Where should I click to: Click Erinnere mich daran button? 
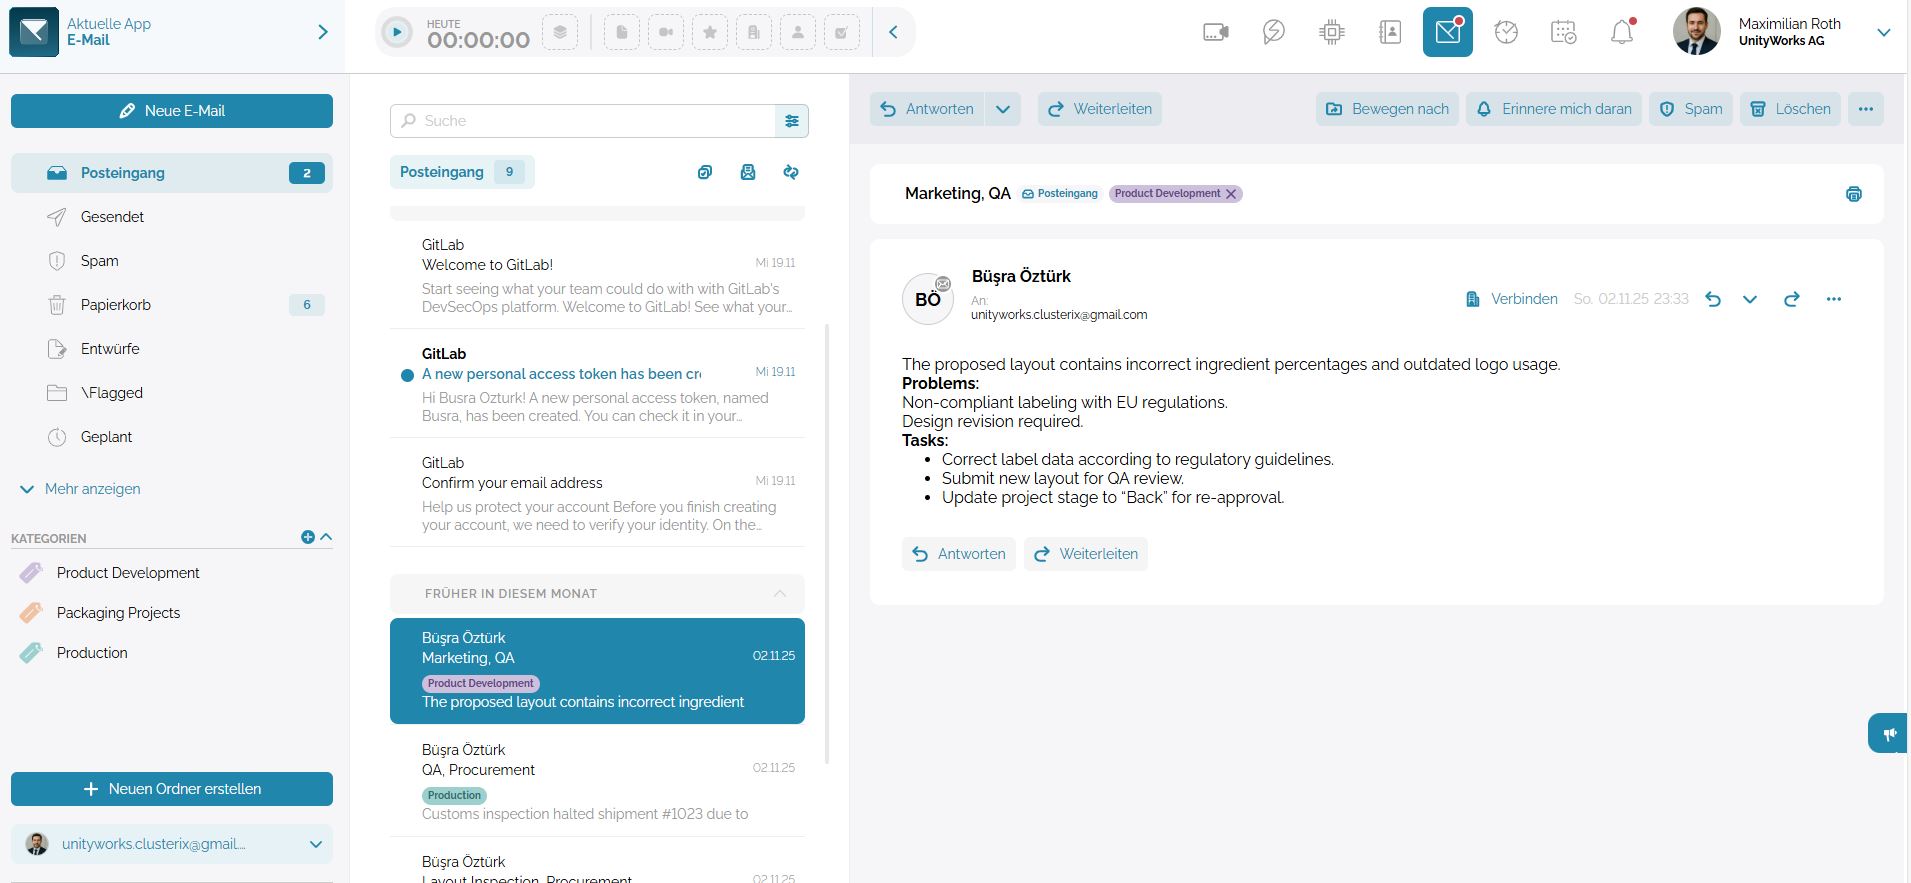(x=1554, y=109)
